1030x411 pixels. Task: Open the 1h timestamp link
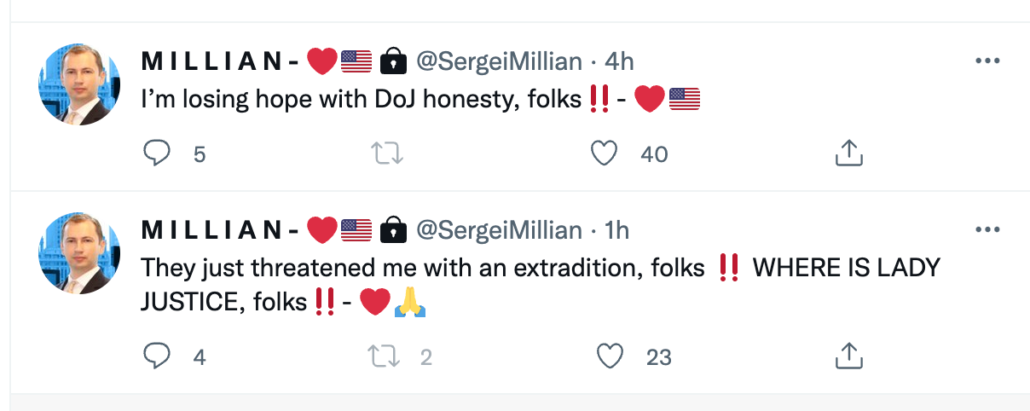click(617, 230)
